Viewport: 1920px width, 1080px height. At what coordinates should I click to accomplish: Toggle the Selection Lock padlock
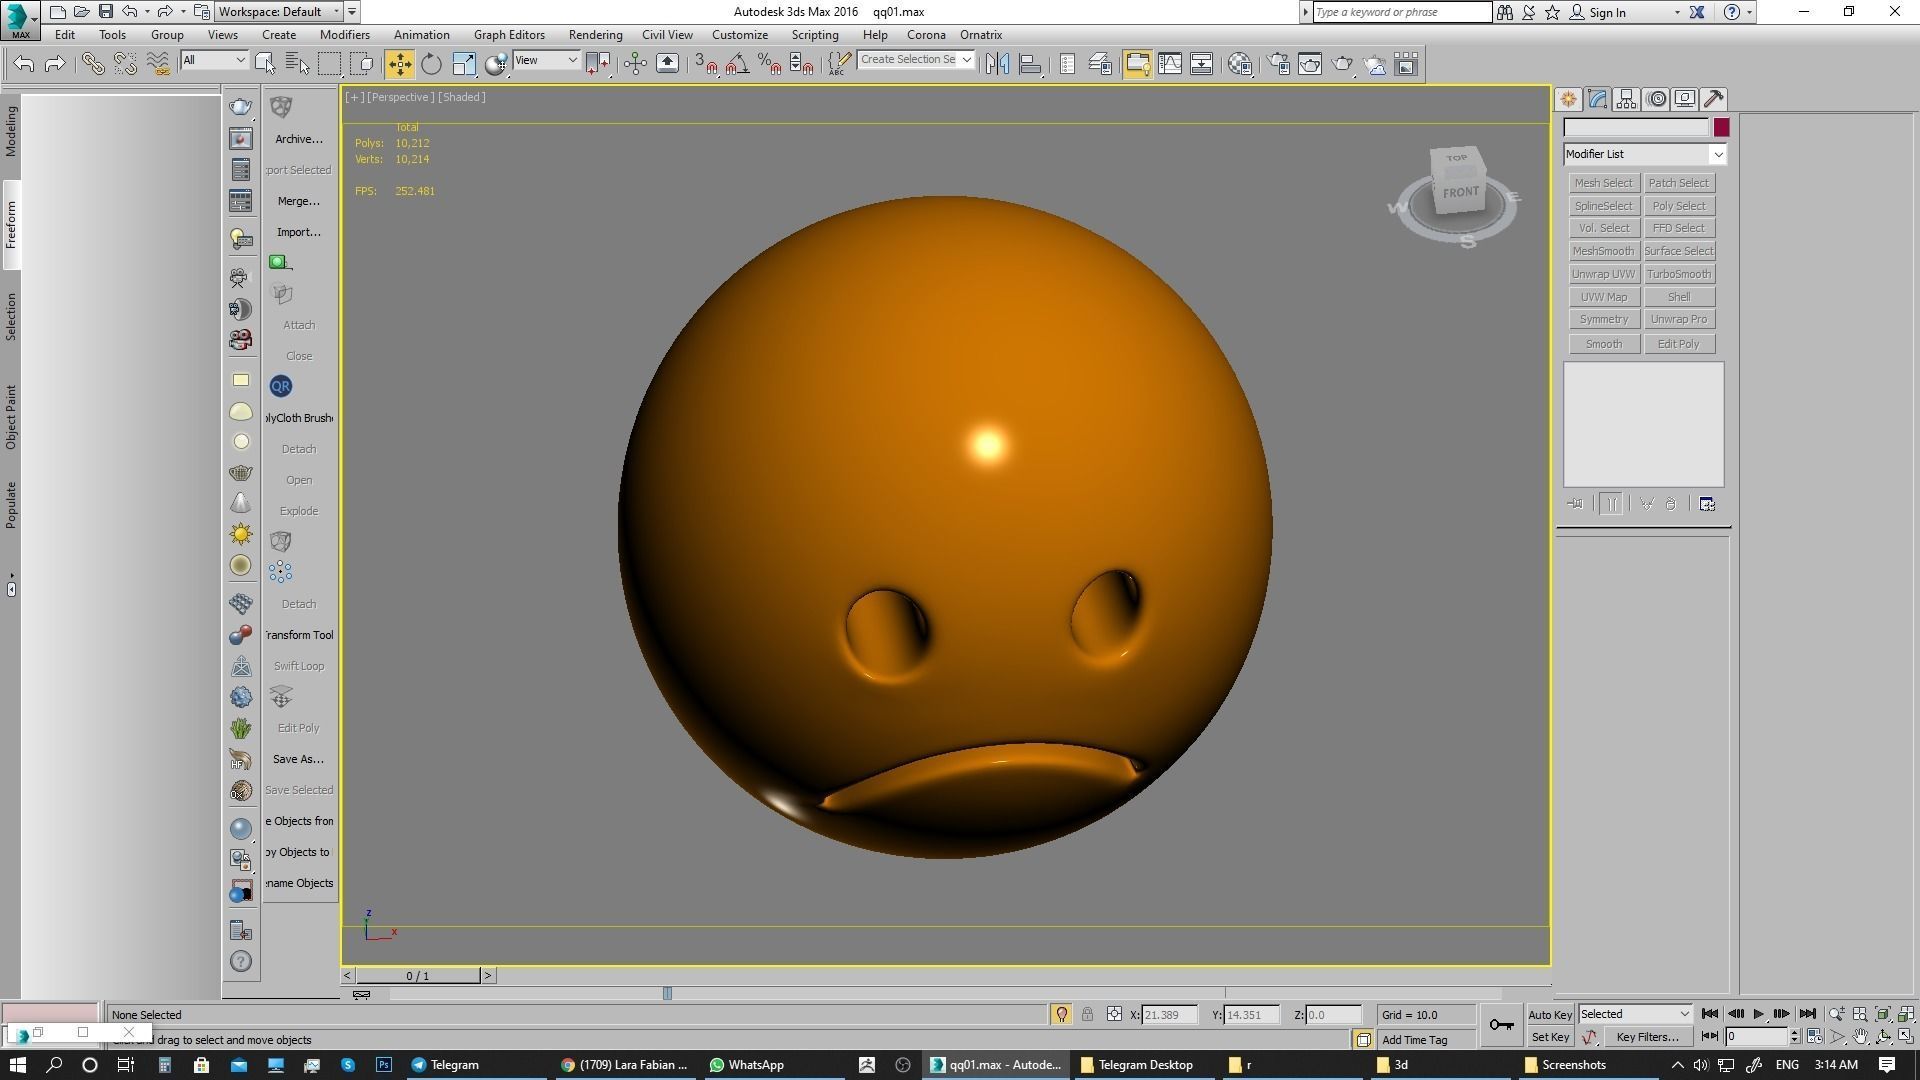1087,1014
